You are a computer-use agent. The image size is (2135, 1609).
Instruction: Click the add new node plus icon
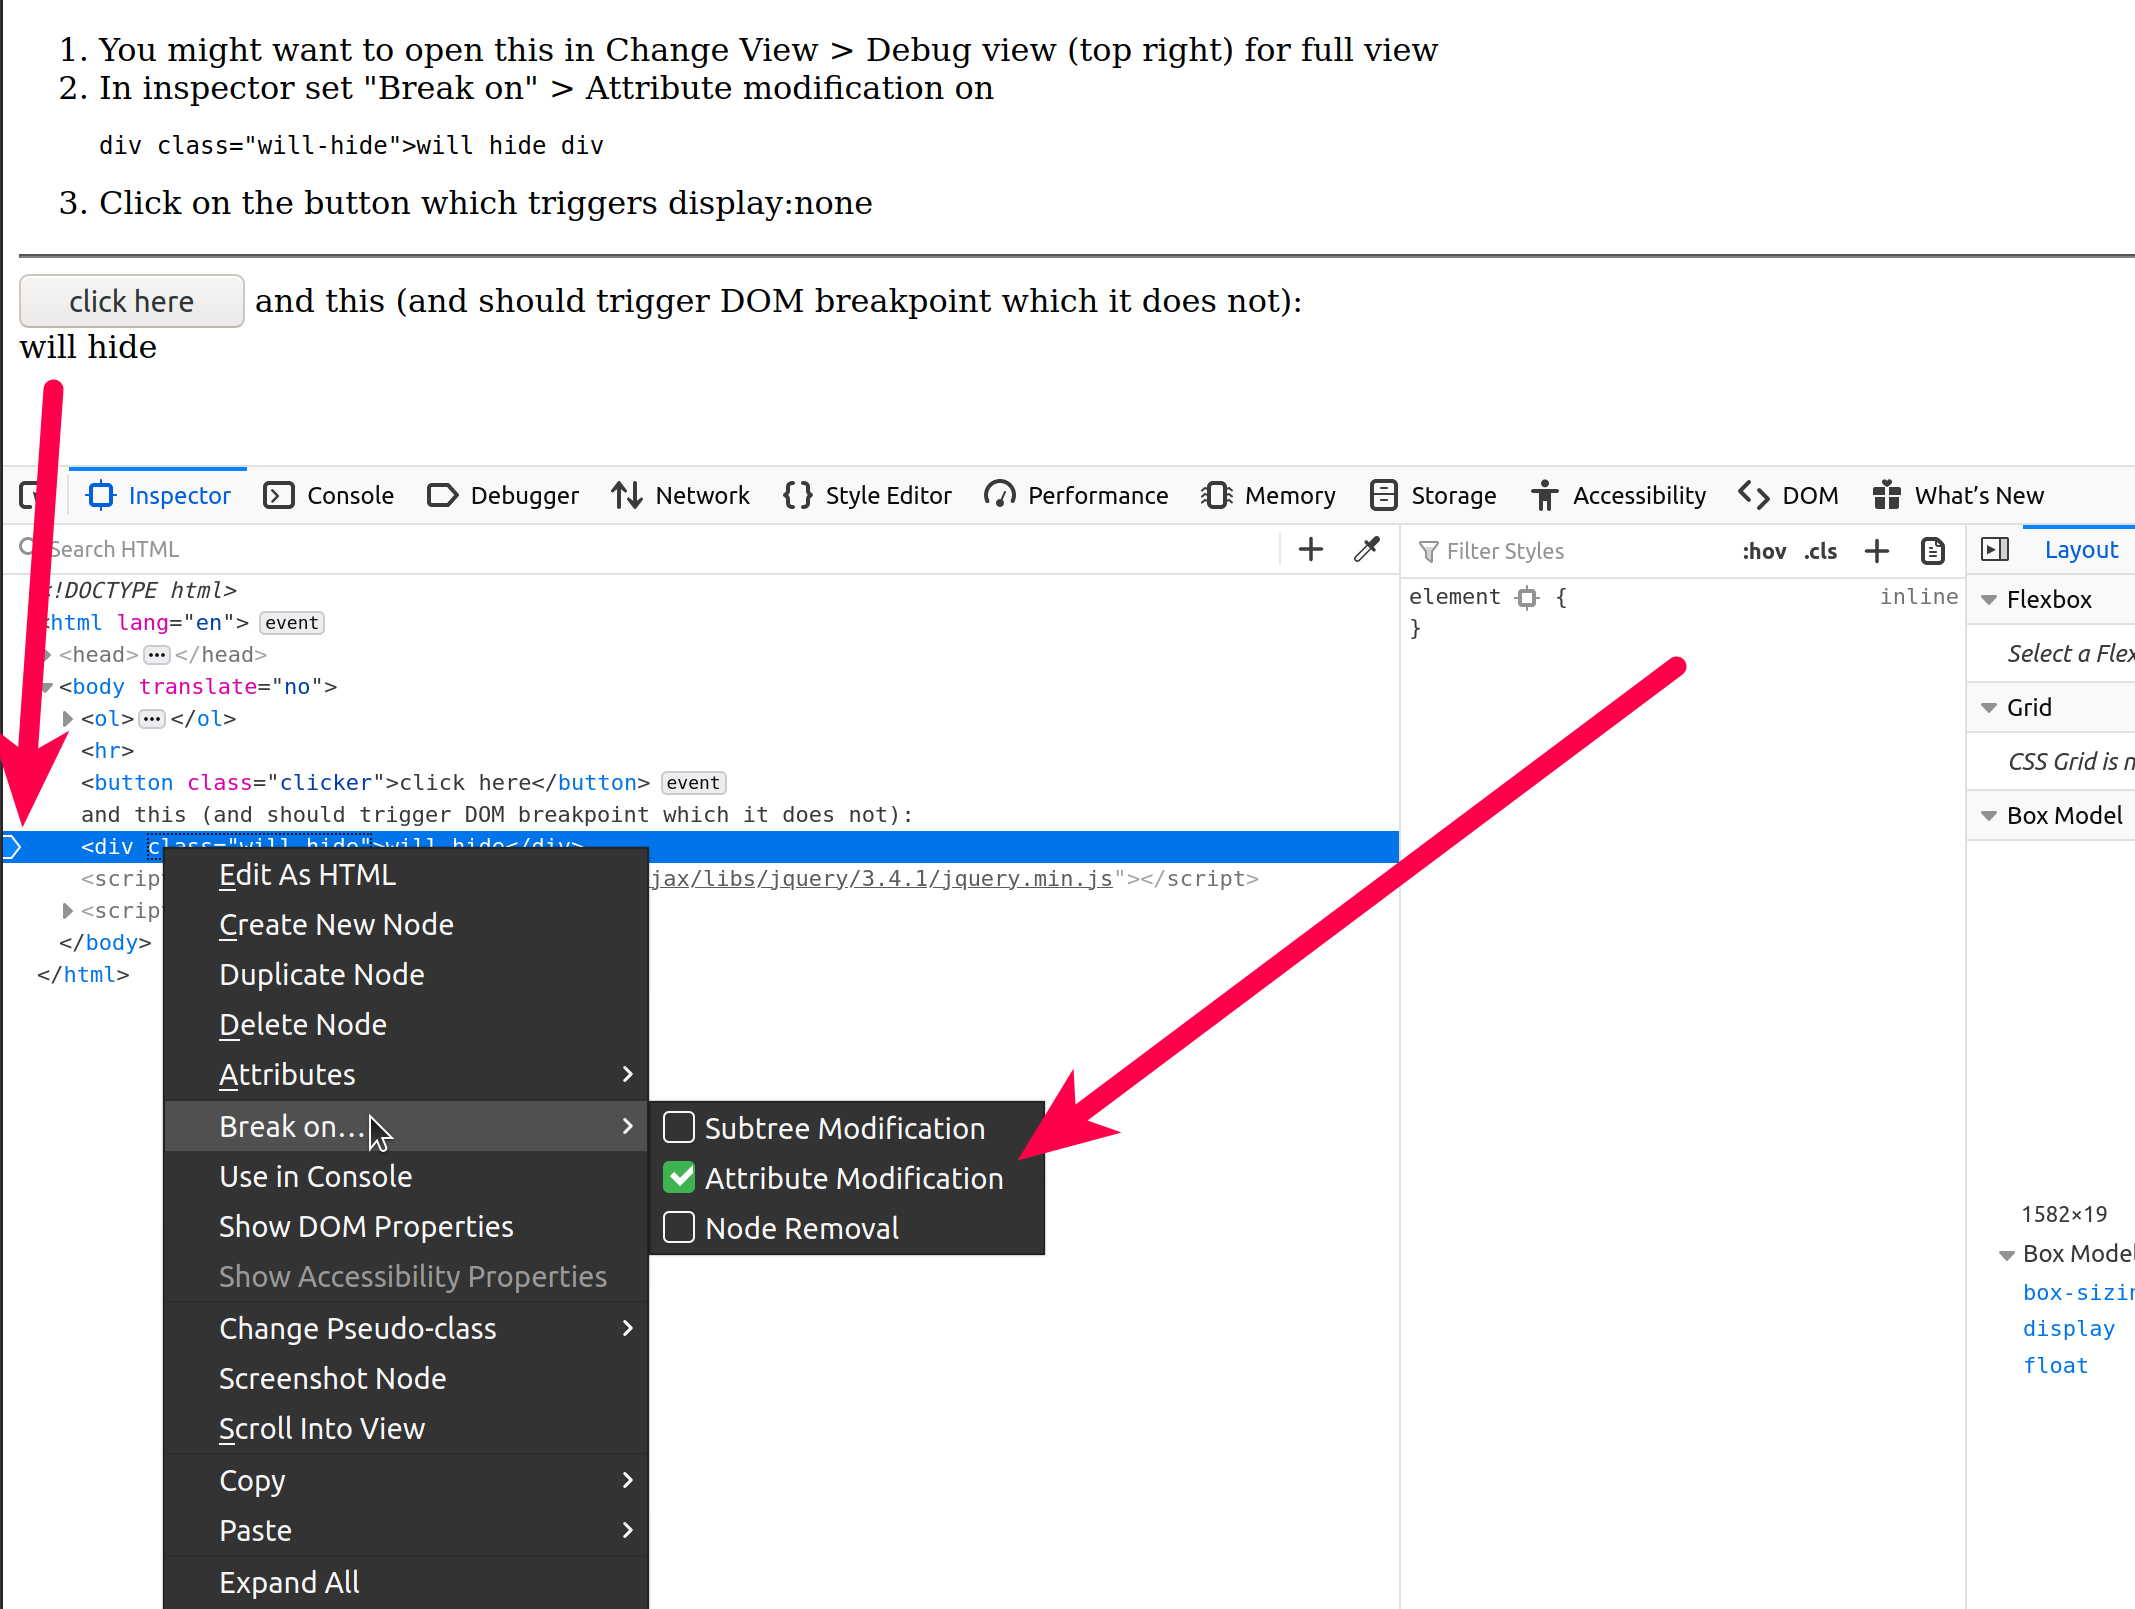tap(1310, 549)
